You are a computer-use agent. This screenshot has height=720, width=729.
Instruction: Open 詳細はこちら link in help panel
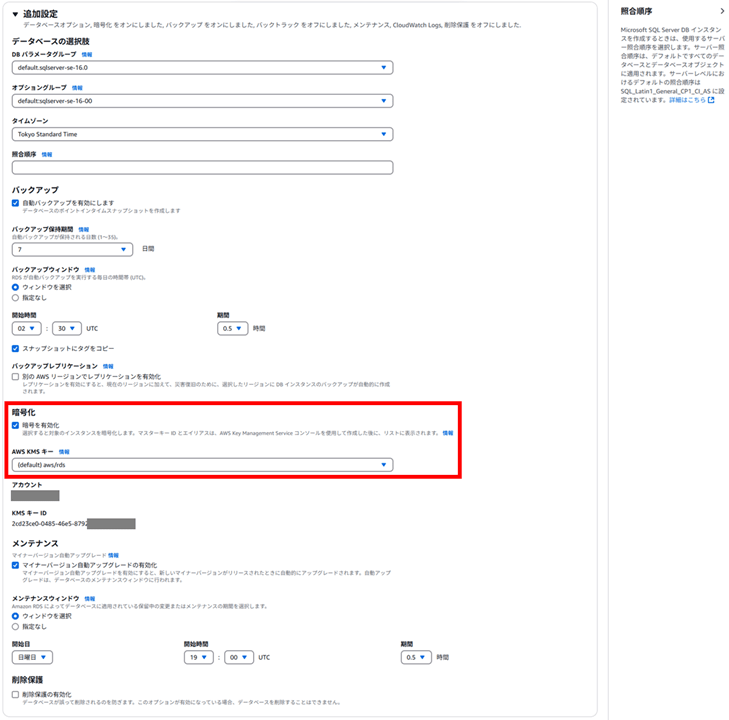[x=687, y=100]
